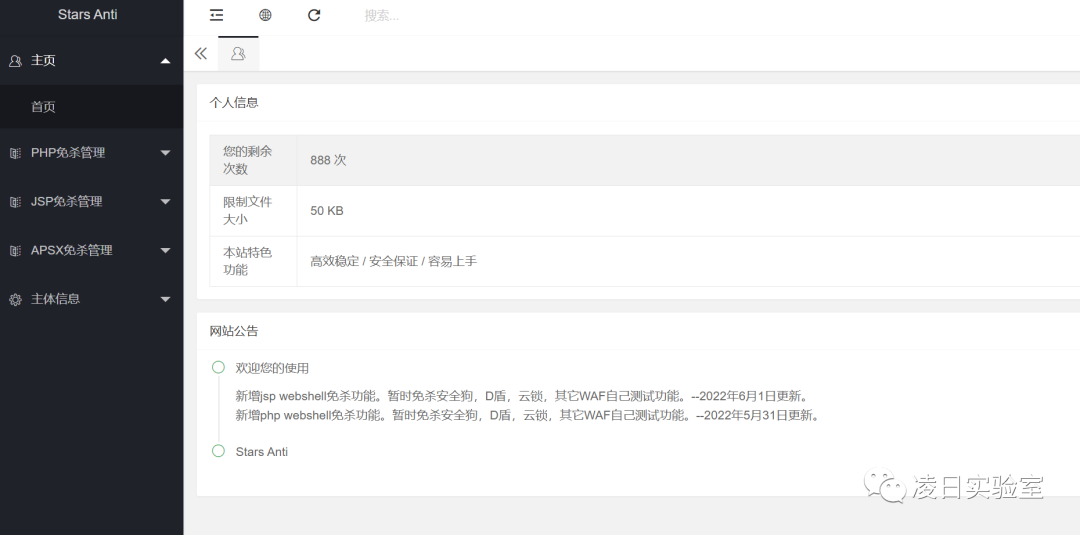Image resolution: width=1080 pixels, height=535 pixels.
Task: Click the icon beside JSP免杀管理
Action: [15, 202]
